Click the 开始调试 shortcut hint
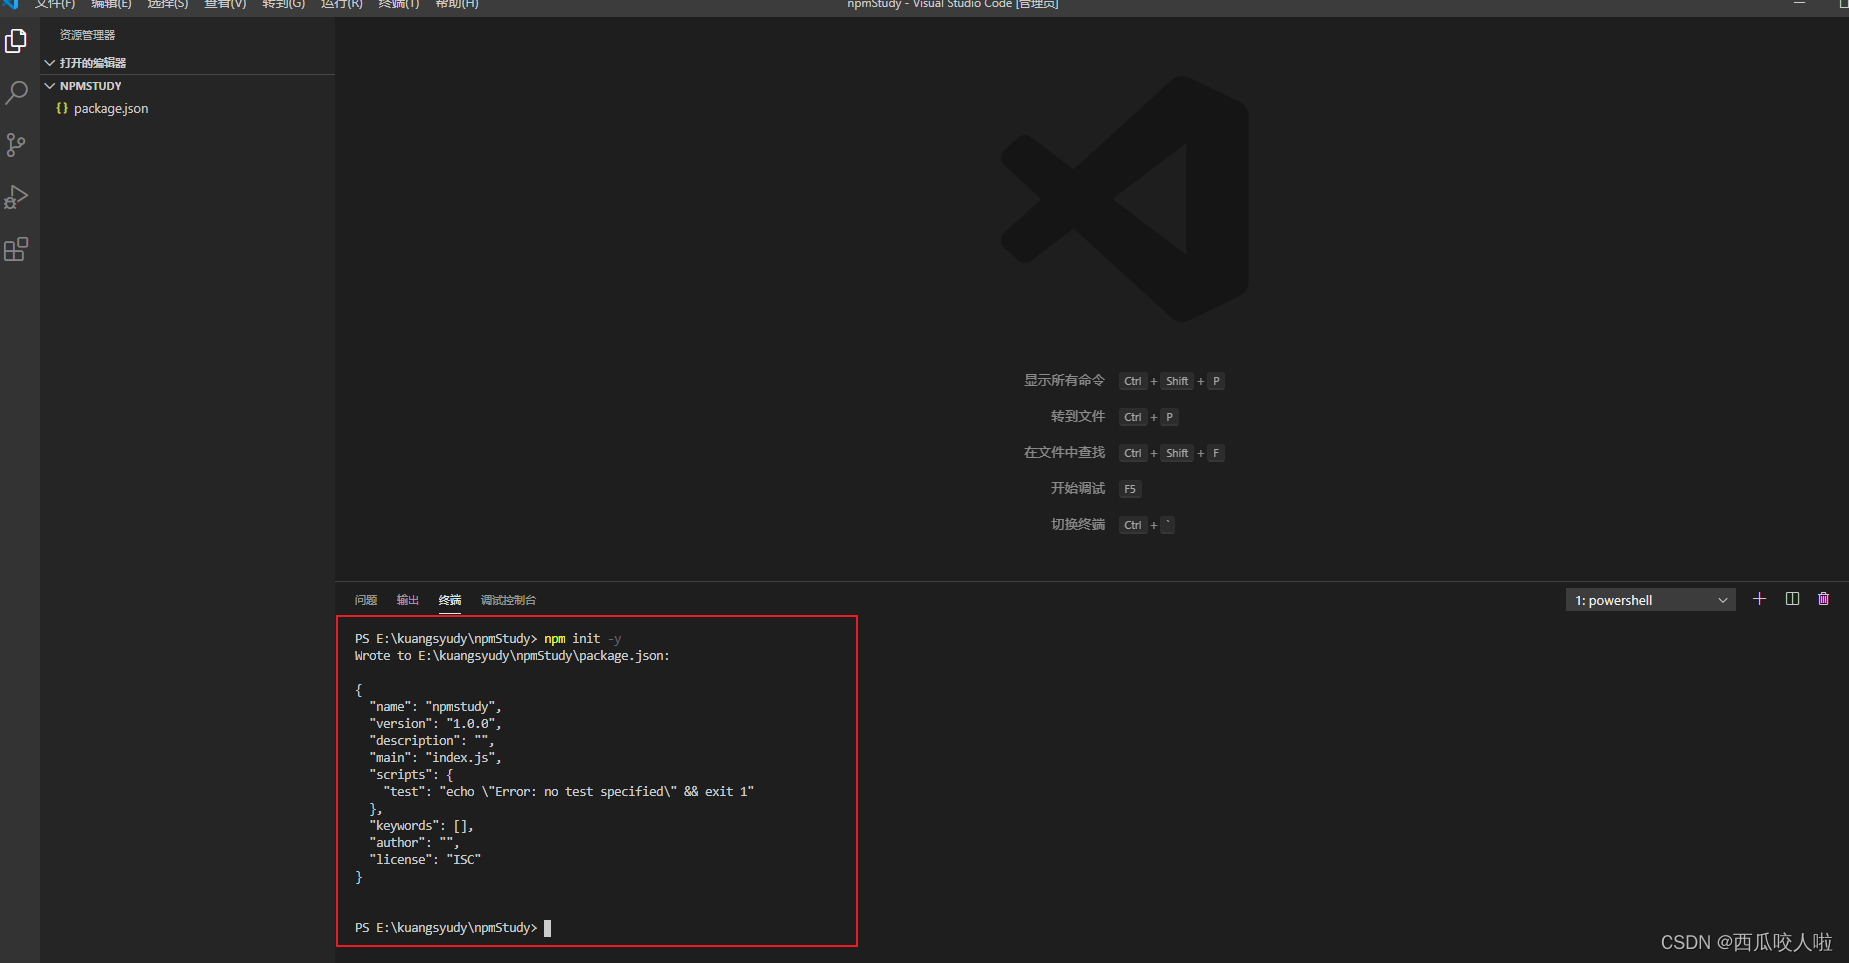The height and width of the screenshot is (963, 1849). click(x=1078, y=488)
